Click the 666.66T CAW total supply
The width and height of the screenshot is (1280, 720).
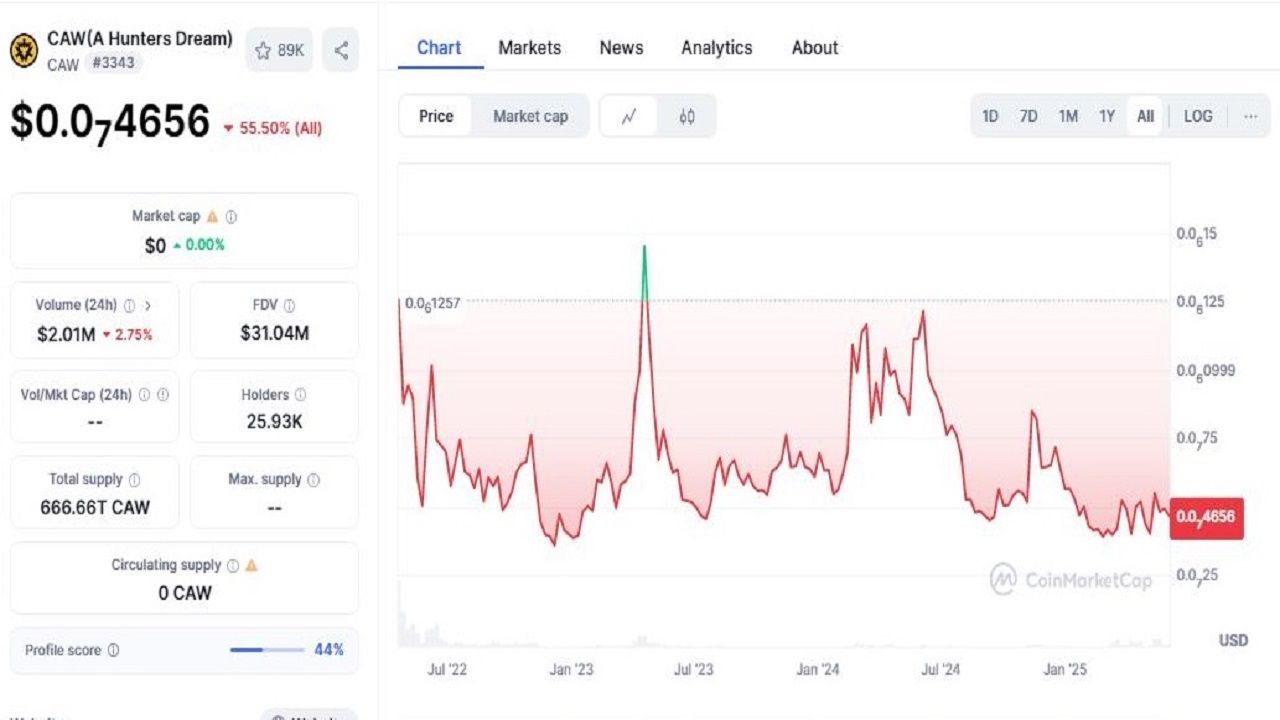coord(95,508)
